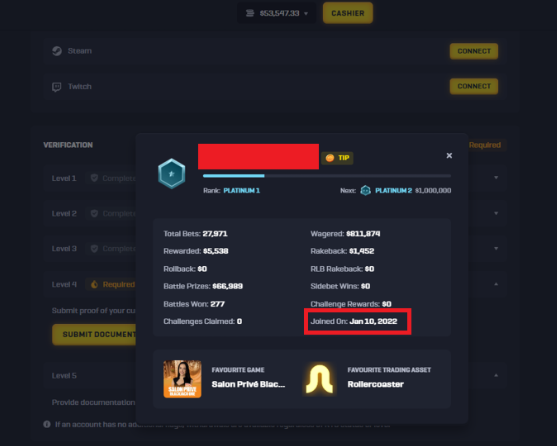Click the Platinum 1 rank badge hexagon
The height and width of the screenshot is (446, 557).
tap(172, 174)
